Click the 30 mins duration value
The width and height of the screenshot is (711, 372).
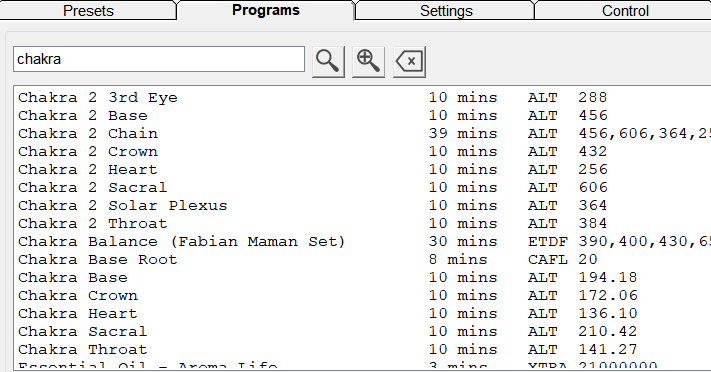(x=463, y=242)
